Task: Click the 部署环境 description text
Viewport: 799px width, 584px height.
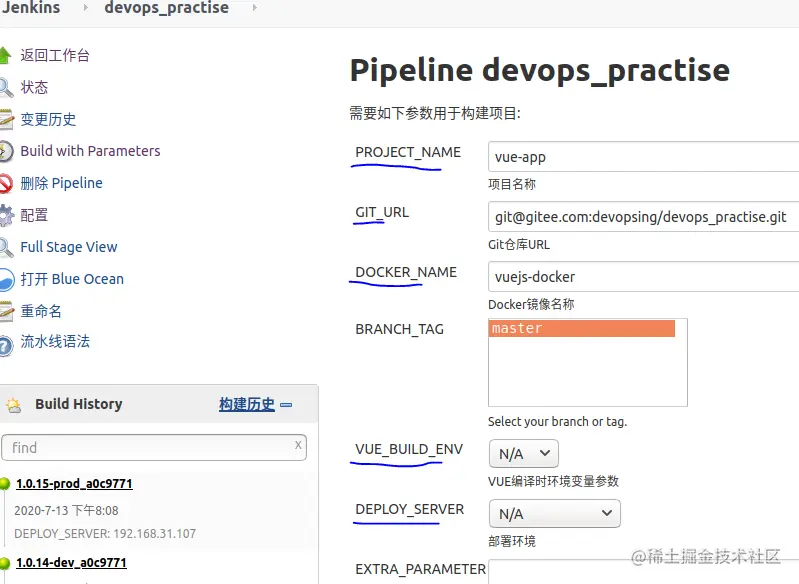Action: click(512, 541)
